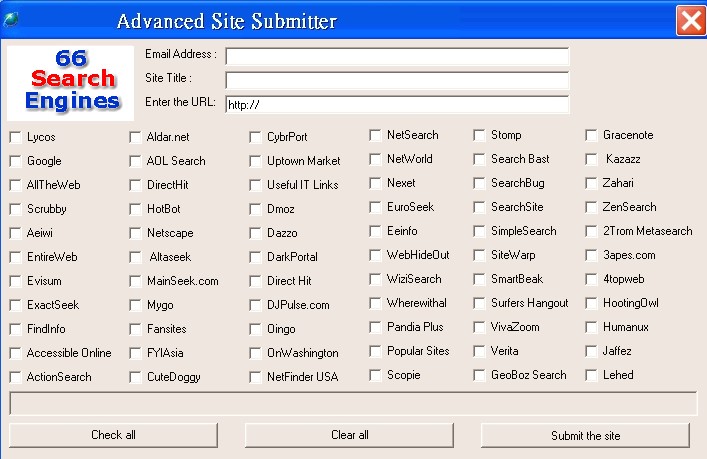Select the Scrubby checkbox

point(16,209)
